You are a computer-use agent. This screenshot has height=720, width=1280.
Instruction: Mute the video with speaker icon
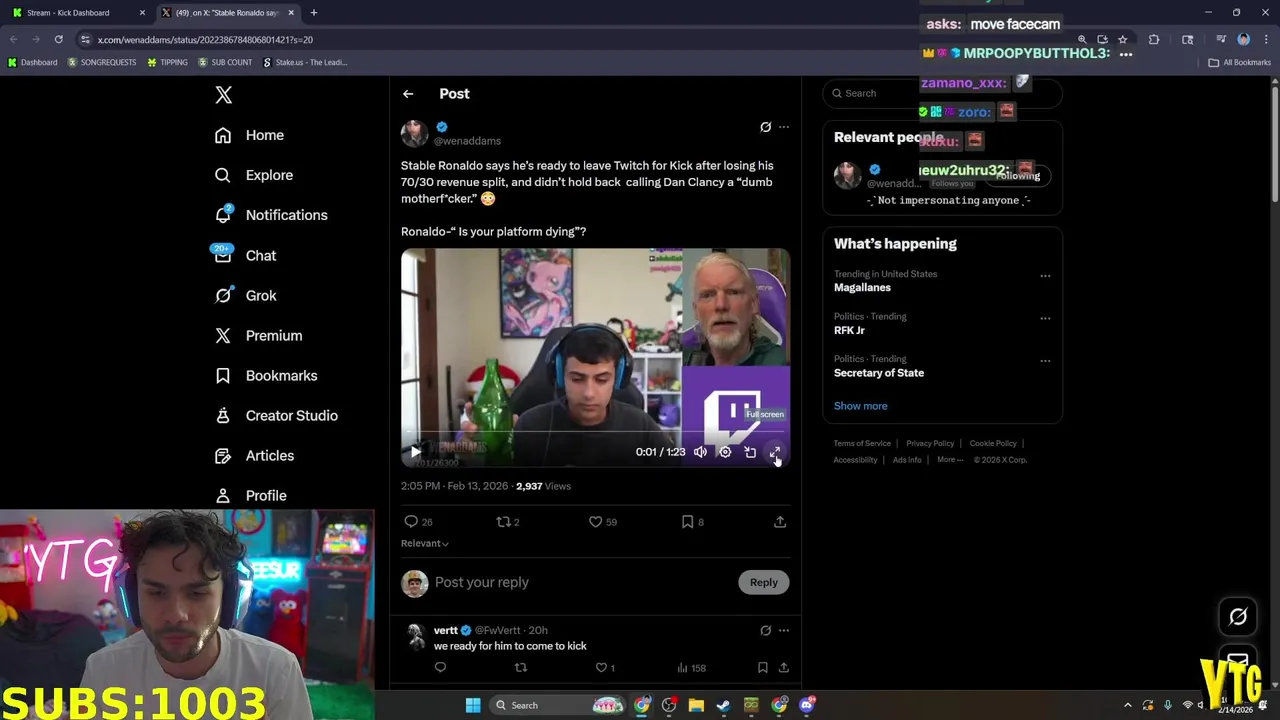point(700,452)
